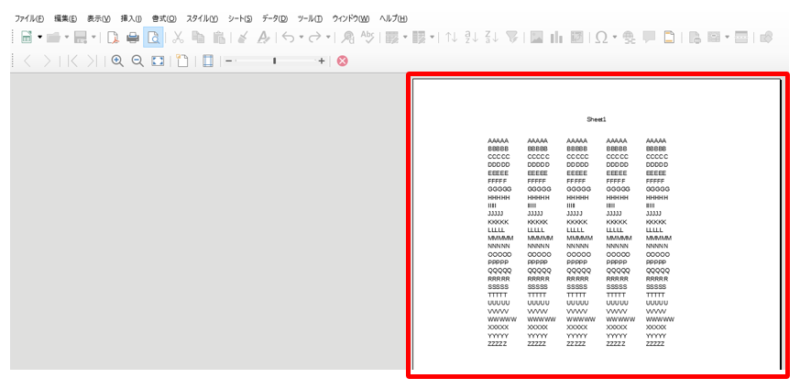Image resolution: width=800 pixels, height=389 pixels.
Task: Go to the next preview page
Action: point(47,61)
